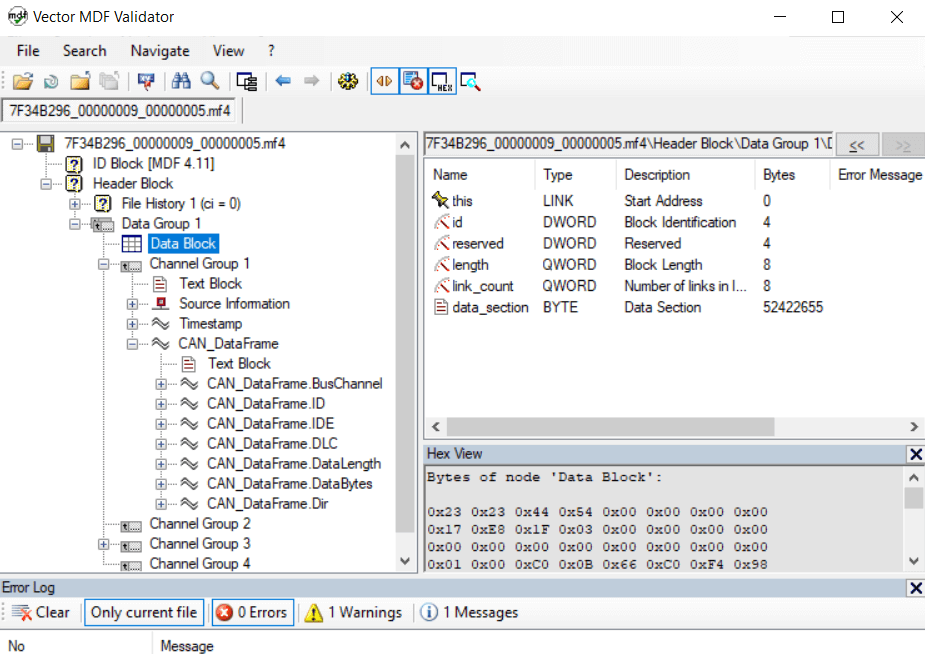Click the Open file toolbar icon
The width and height of the screenshot is (925, 654).
pyautogui.click(x=23, y=81)
